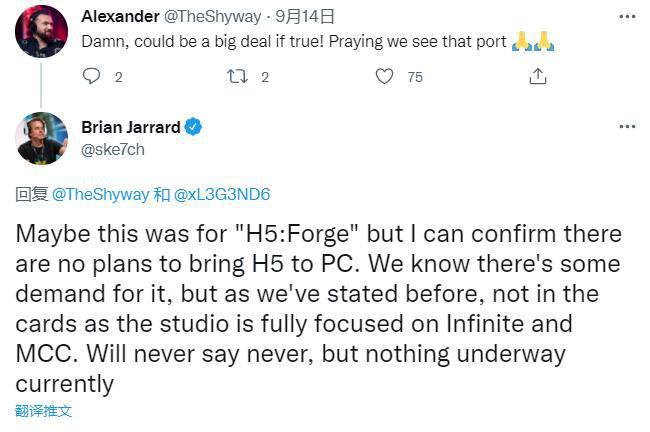Click the share icon on Alexander's tweet
650x432 pixels.
click(x=538, y=77)
